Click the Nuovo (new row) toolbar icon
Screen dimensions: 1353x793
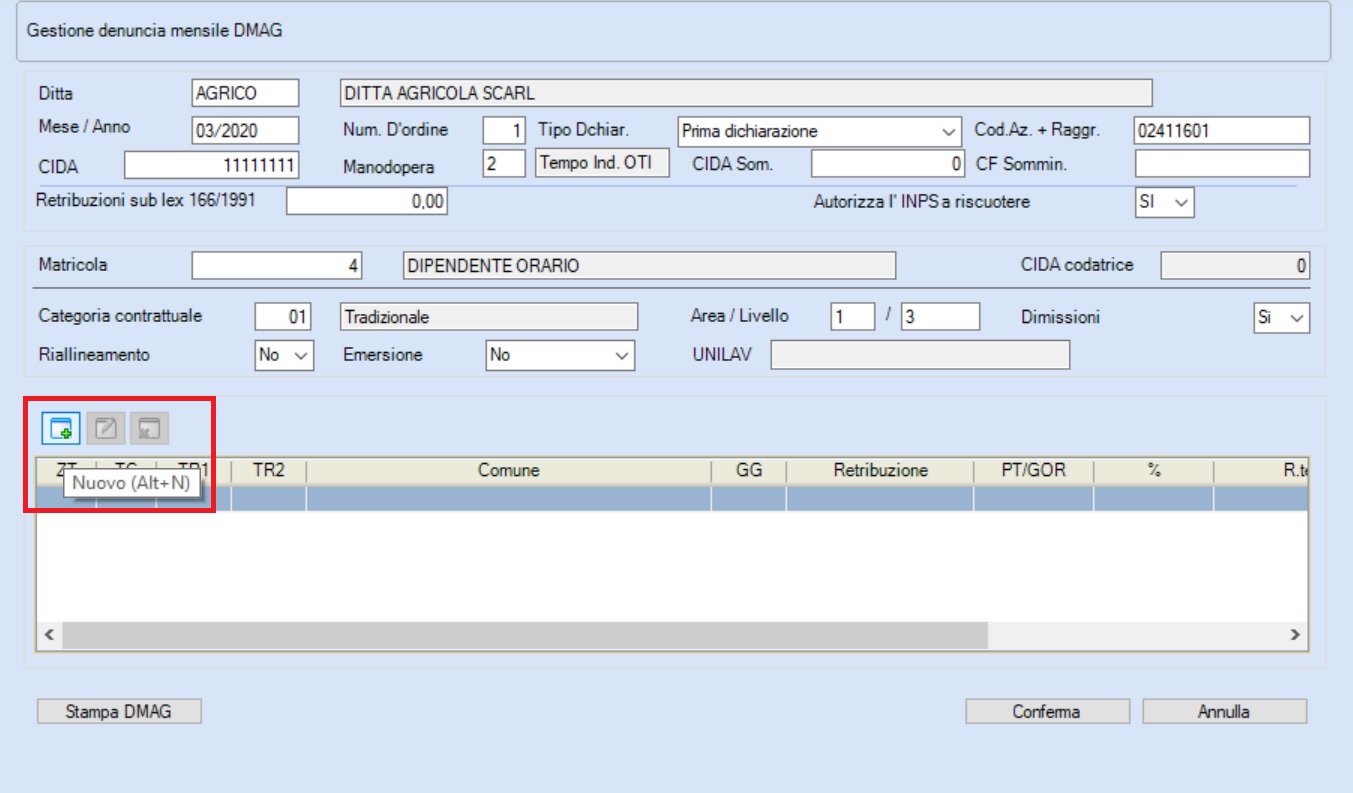61,429
